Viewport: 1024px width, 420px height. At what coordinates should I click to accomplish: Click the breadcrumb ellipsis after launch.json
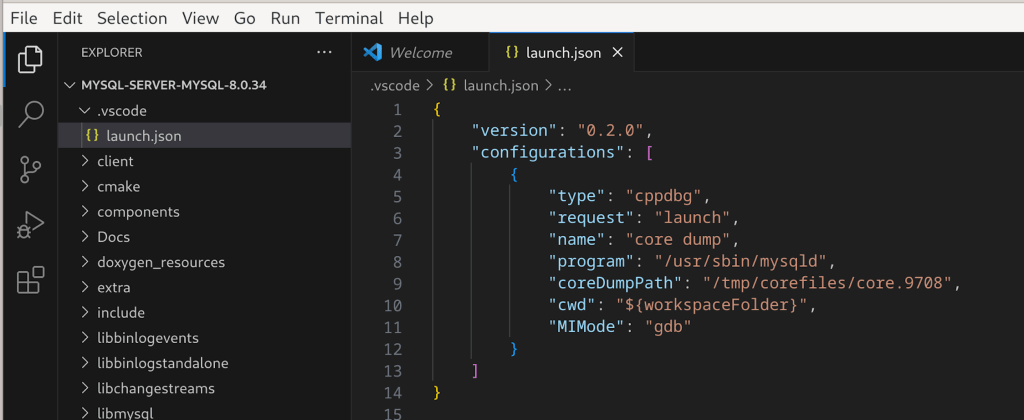click(x=564, y=86)
